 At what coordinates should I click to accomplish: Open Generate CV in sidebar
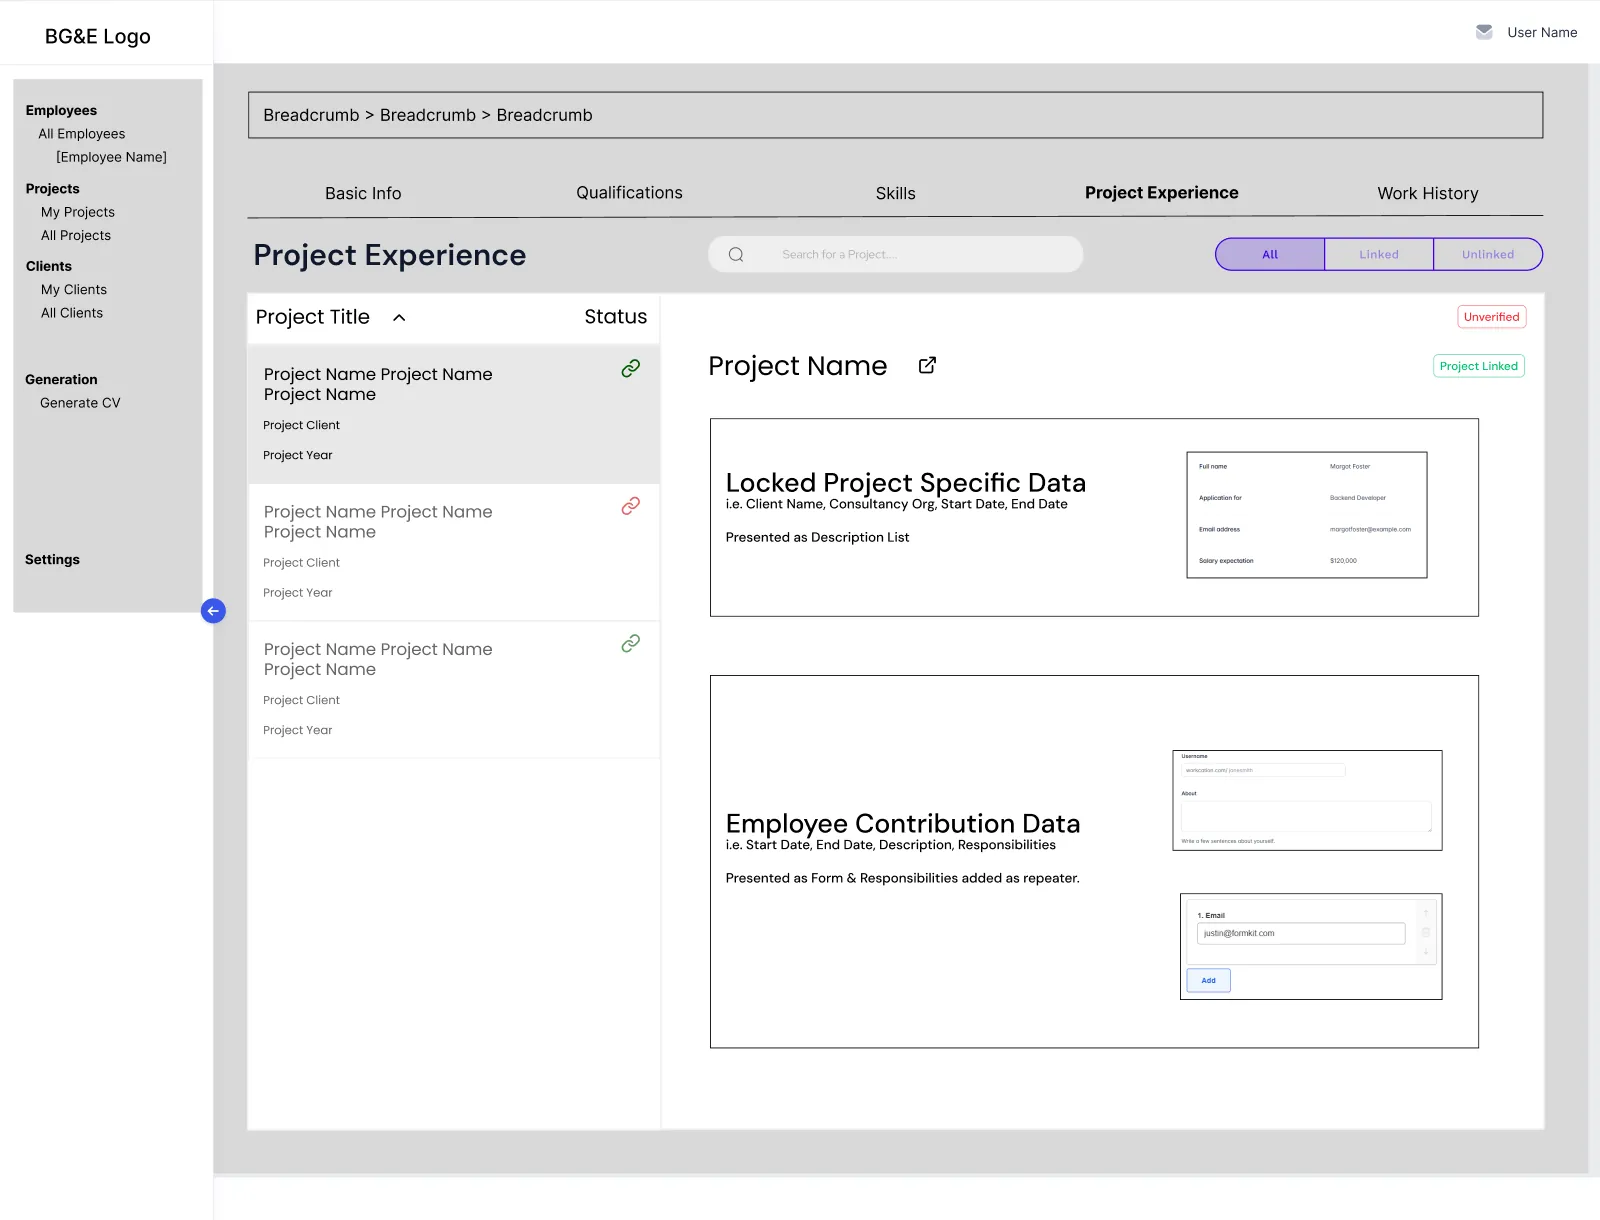(x=80, y=403)
